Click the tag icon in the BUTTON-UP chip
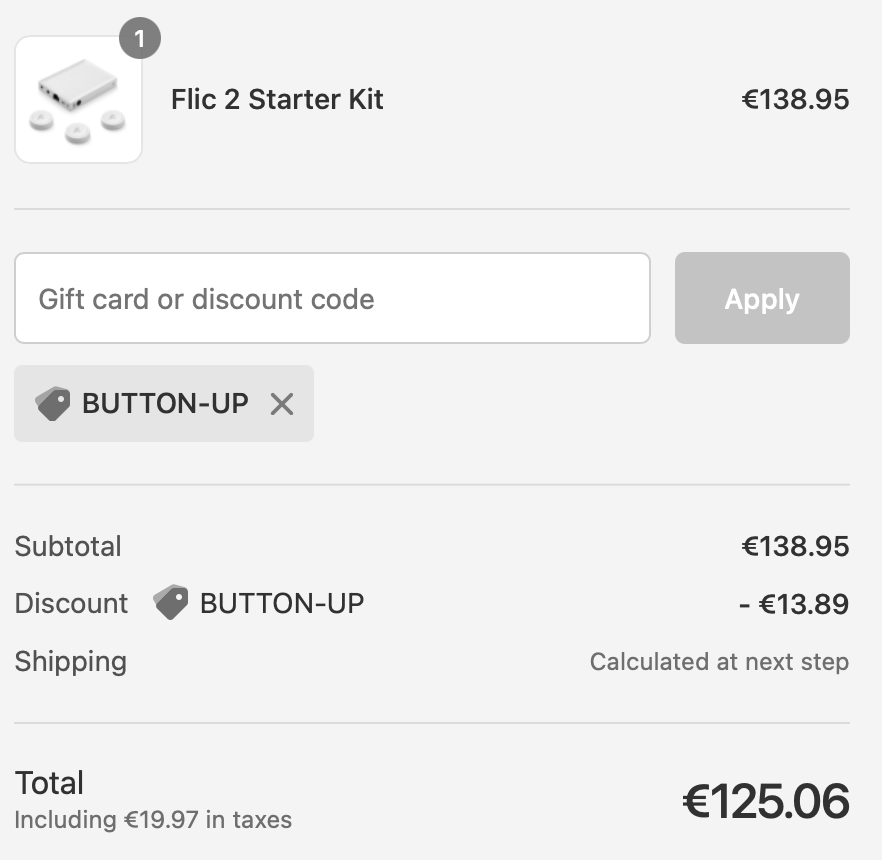This screenshot has width=882, height=860. coord(53,404)
